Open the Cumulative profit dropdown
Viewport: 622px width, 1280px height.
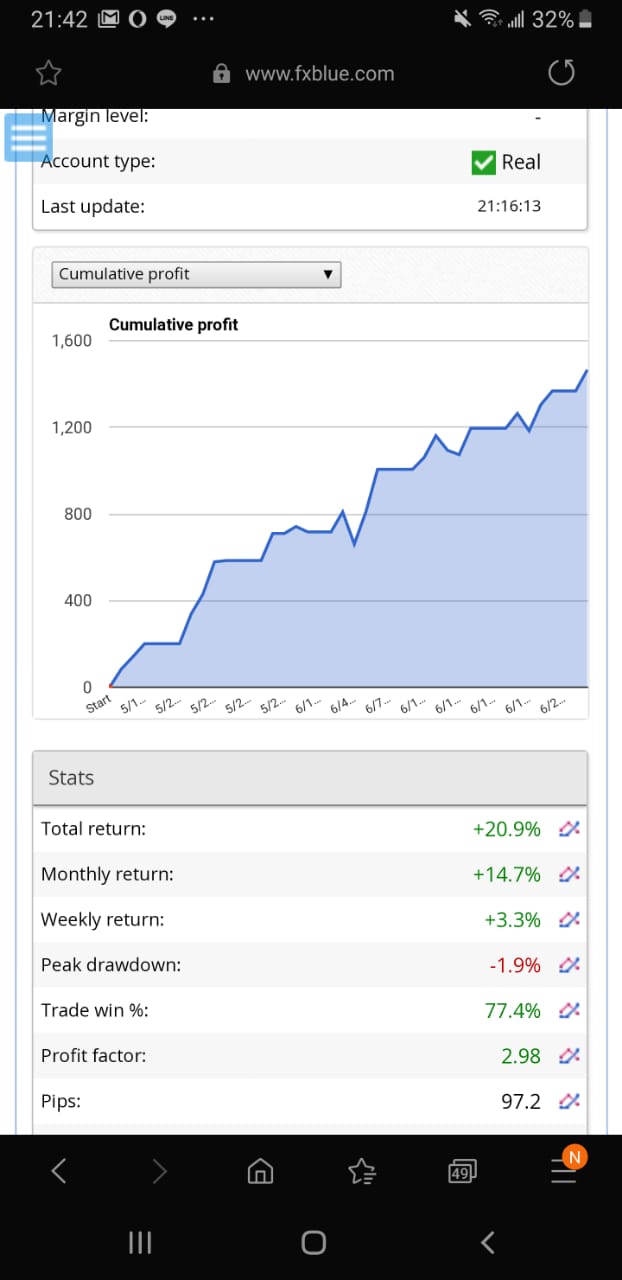[x=196, y=274]
